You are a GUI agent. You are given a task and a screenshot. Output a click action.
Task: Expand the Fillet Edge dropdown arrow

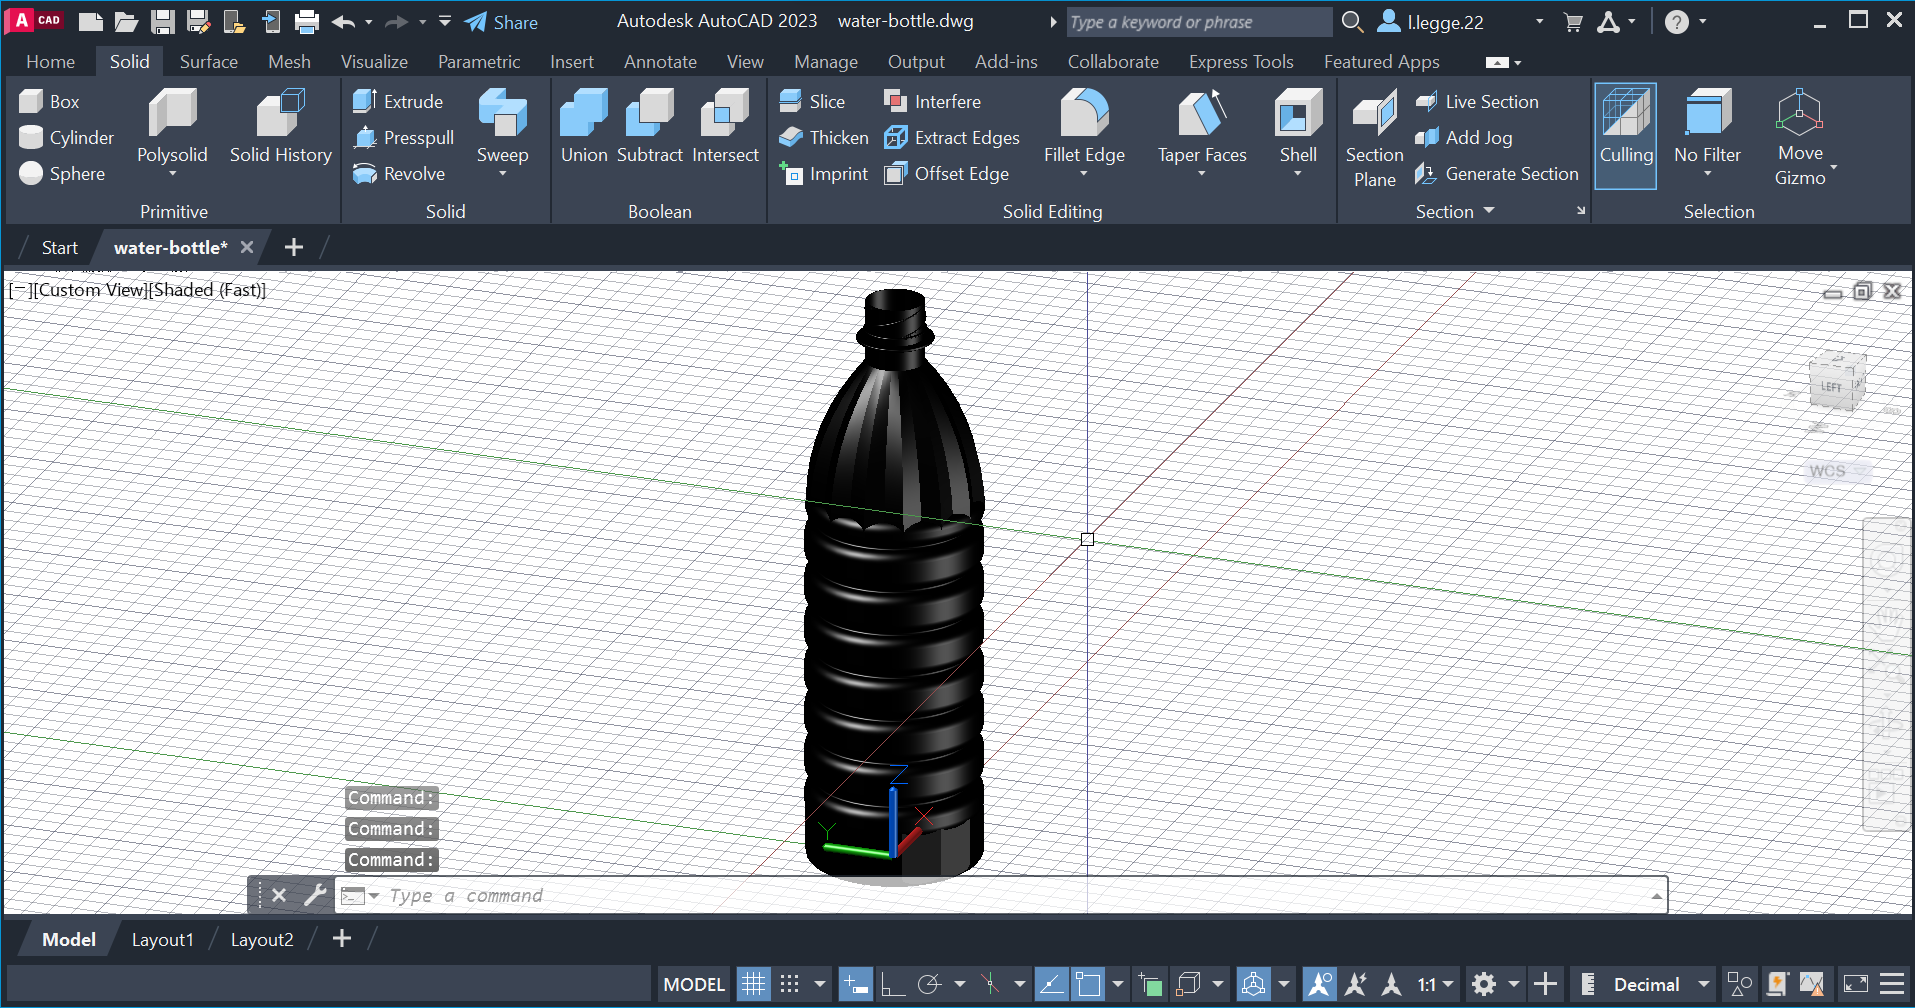pyautogui.click(x=1084, y=174)
